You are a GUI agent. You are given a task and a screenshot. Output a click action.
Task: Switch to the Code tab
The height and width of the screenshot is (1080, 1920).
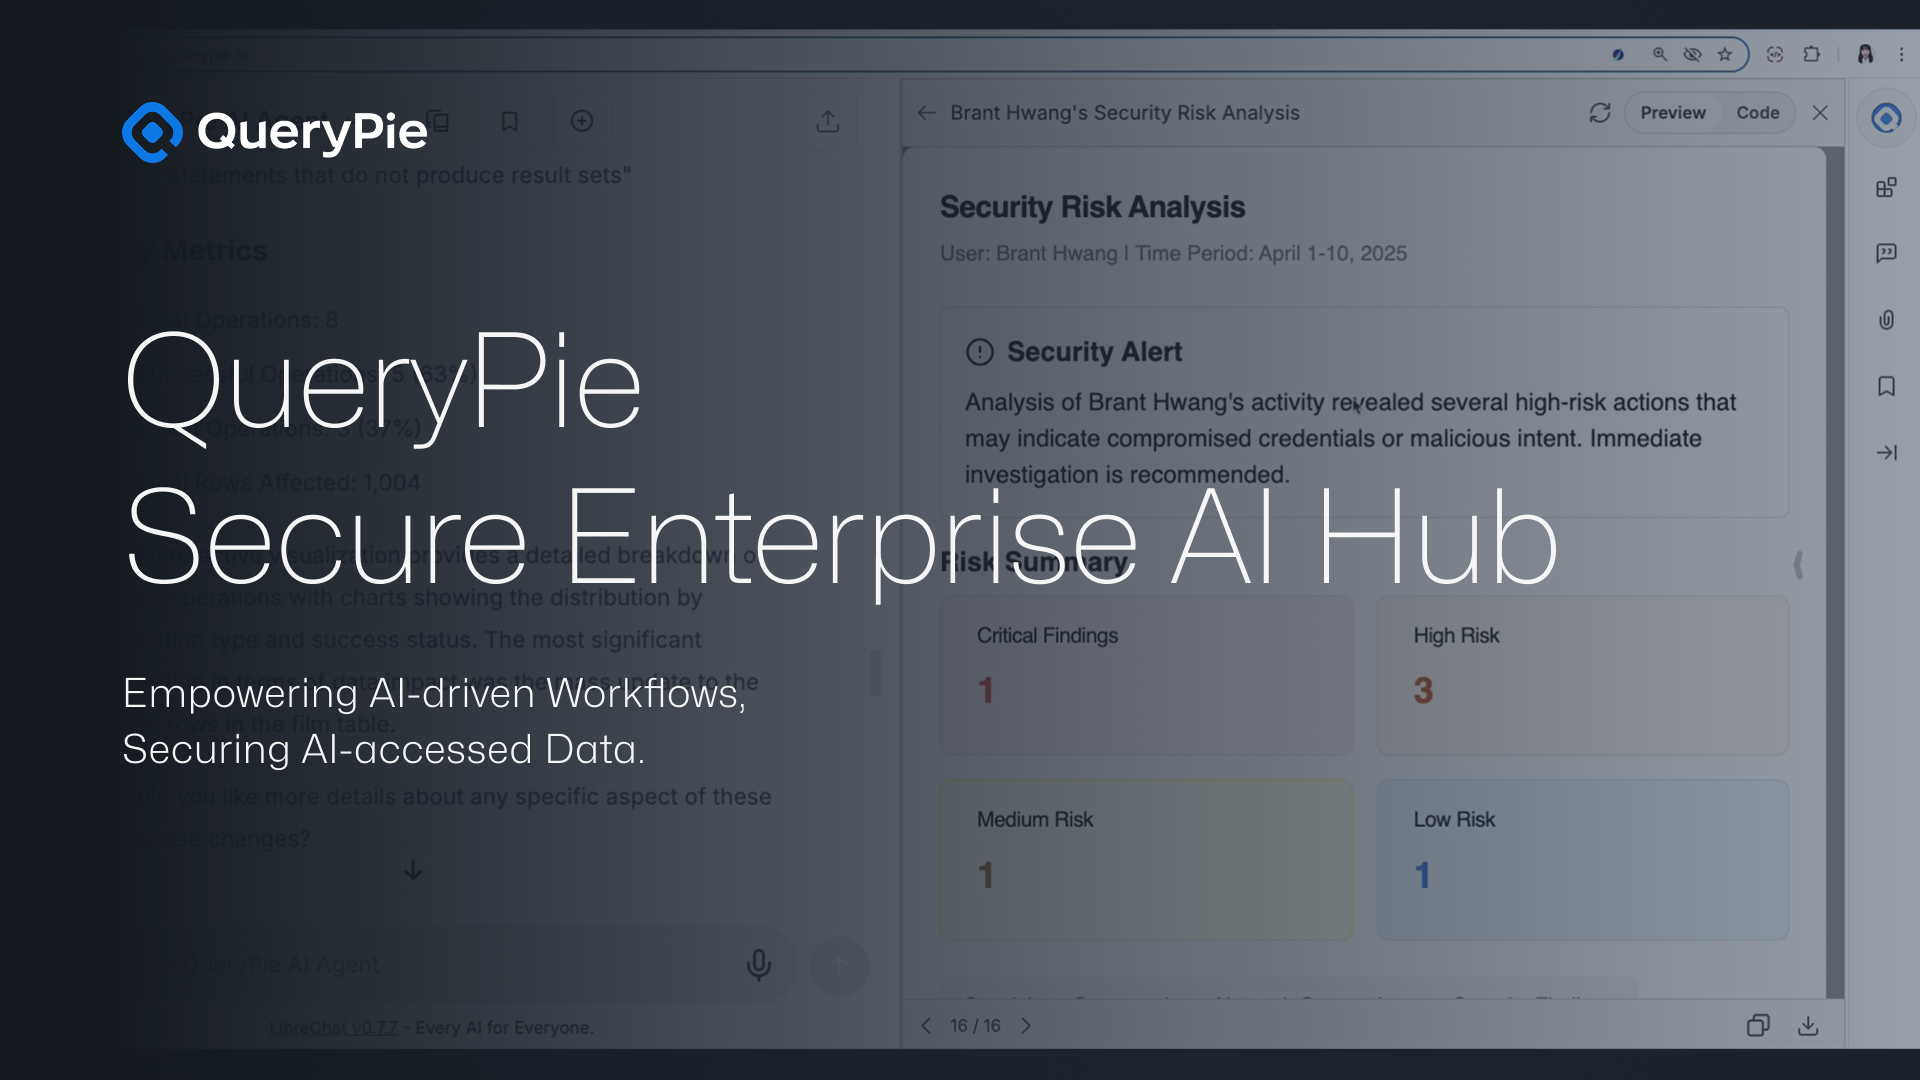tap(1757, 113)
